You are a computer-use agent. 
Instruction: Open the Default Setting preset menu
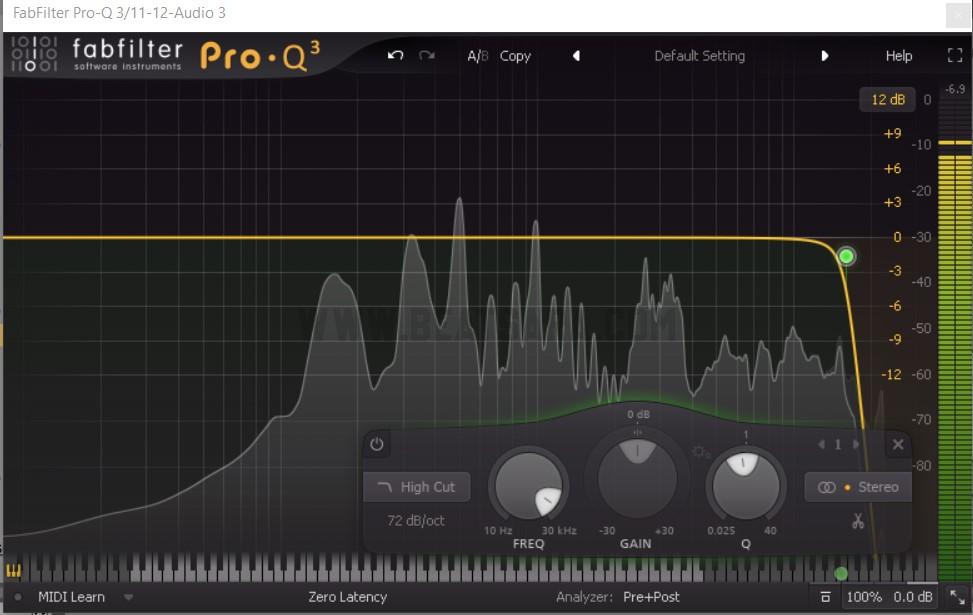click(699, 56)
